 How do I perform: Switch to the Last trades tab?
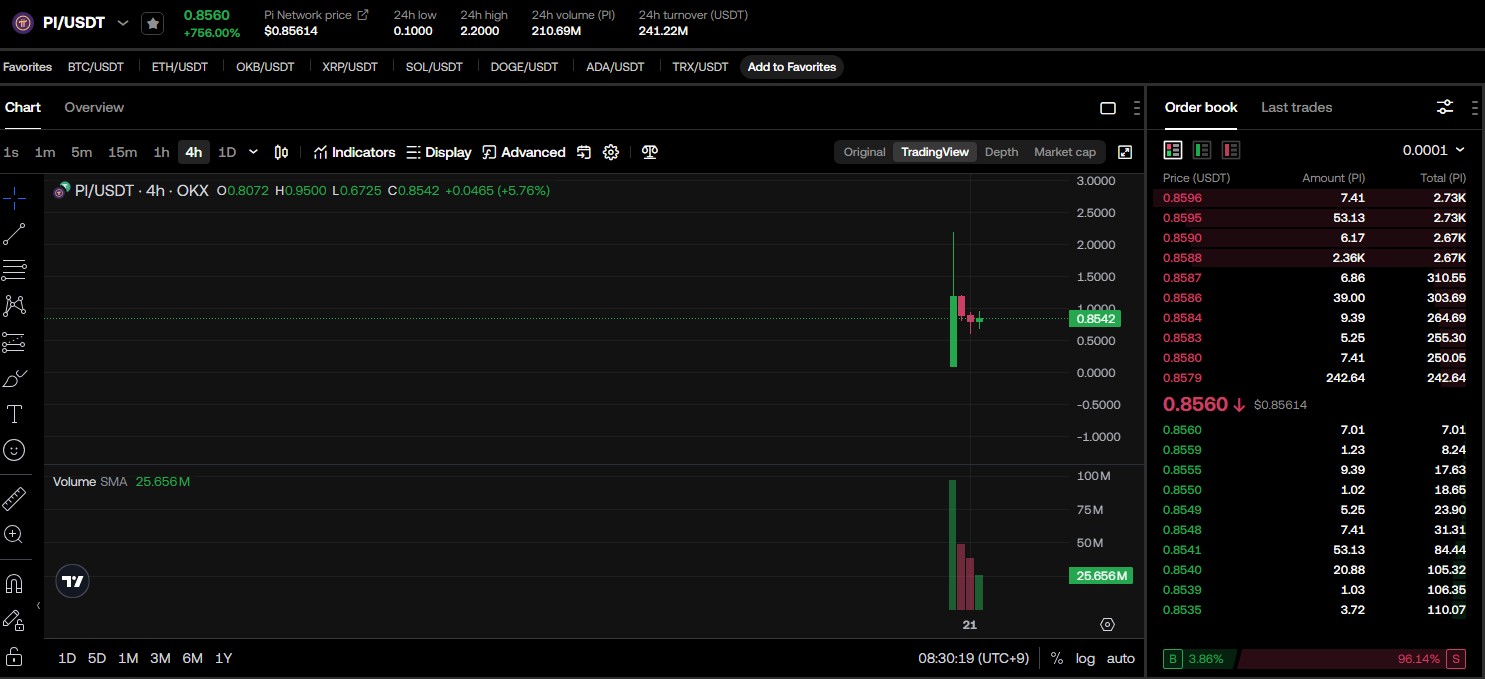click(x=1296, y=107)
